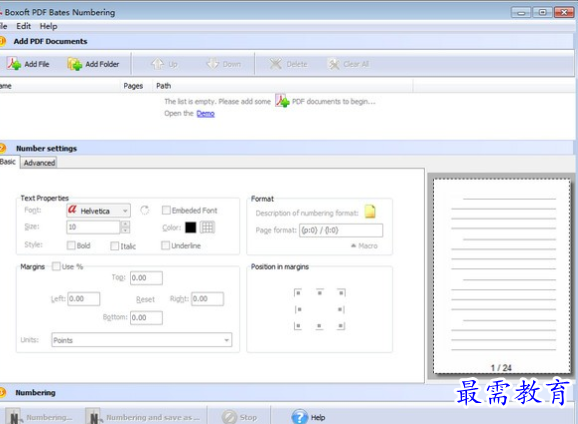Increase font size with the stepper up arrow
The image size is (578, 424).
pyautogui.click(x=125, y=224)
